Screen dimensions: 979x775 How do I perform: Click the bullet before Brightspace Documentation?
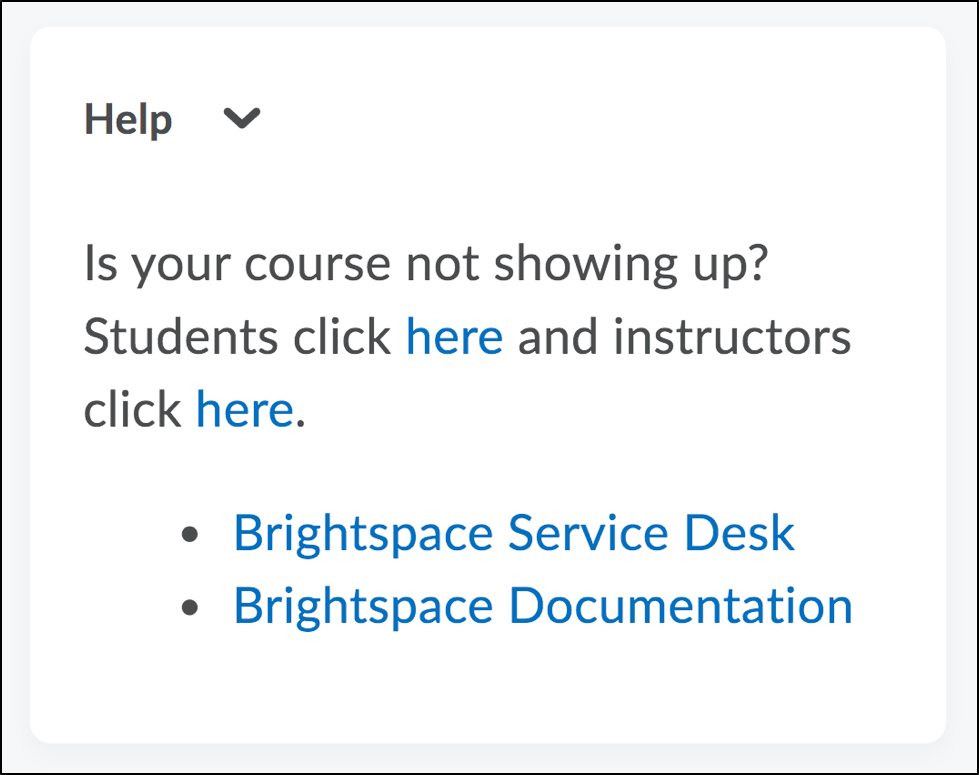coord(191,607)
